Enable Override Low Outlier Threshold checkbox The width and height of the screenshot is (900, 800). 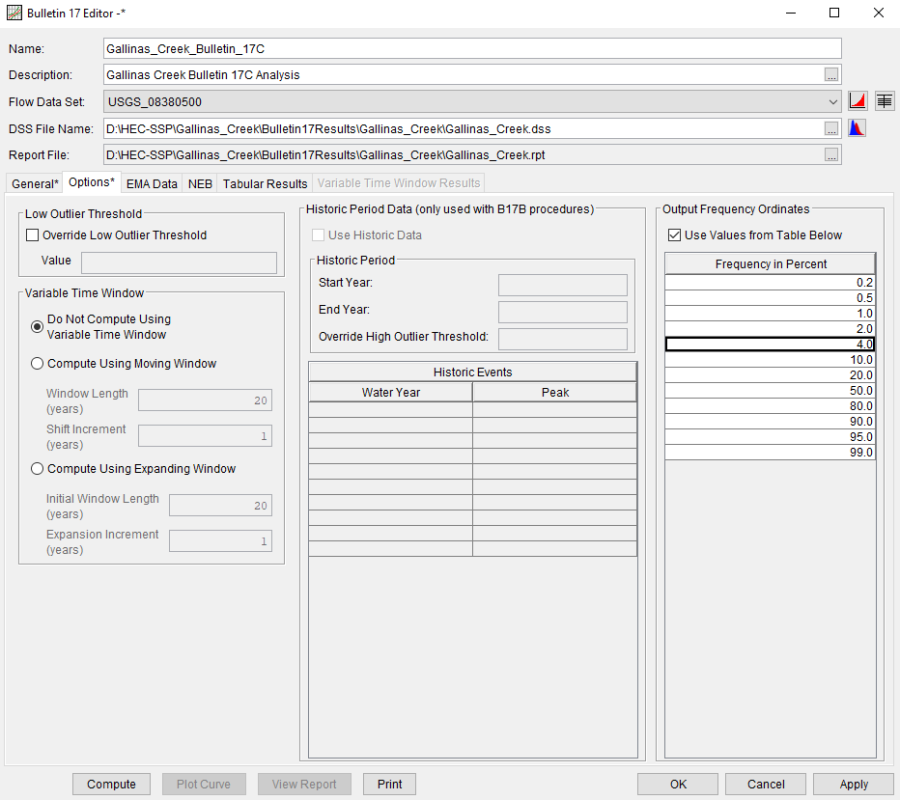click(x=33, y=235)
